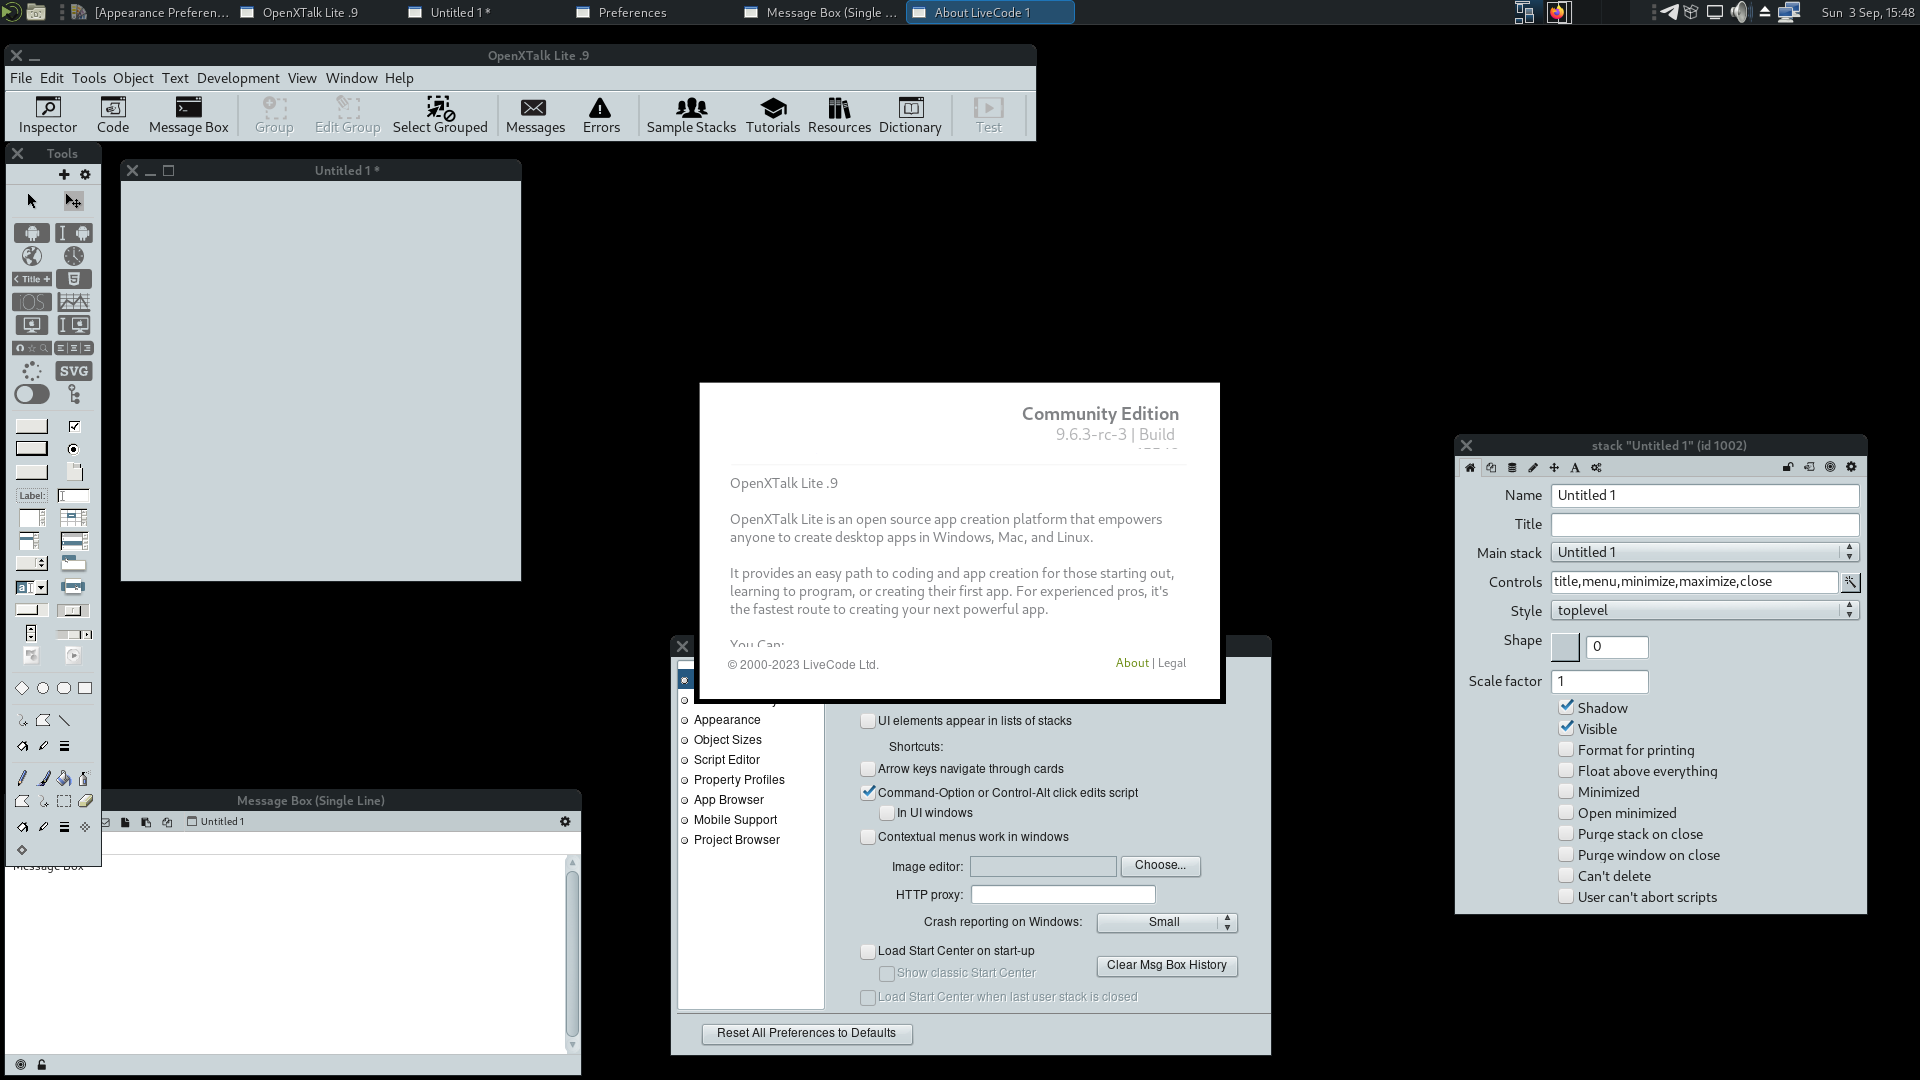Select the Line Graph widget icon

(73, 302)
